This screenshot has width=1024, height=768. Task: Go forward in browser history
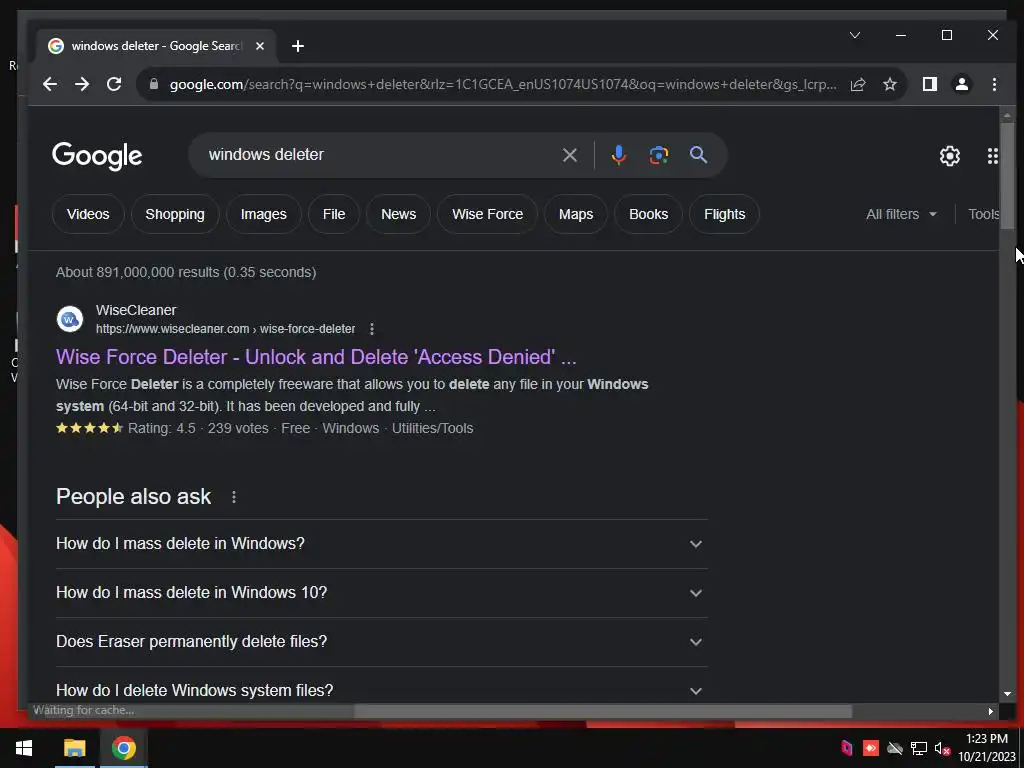(82, 84)
